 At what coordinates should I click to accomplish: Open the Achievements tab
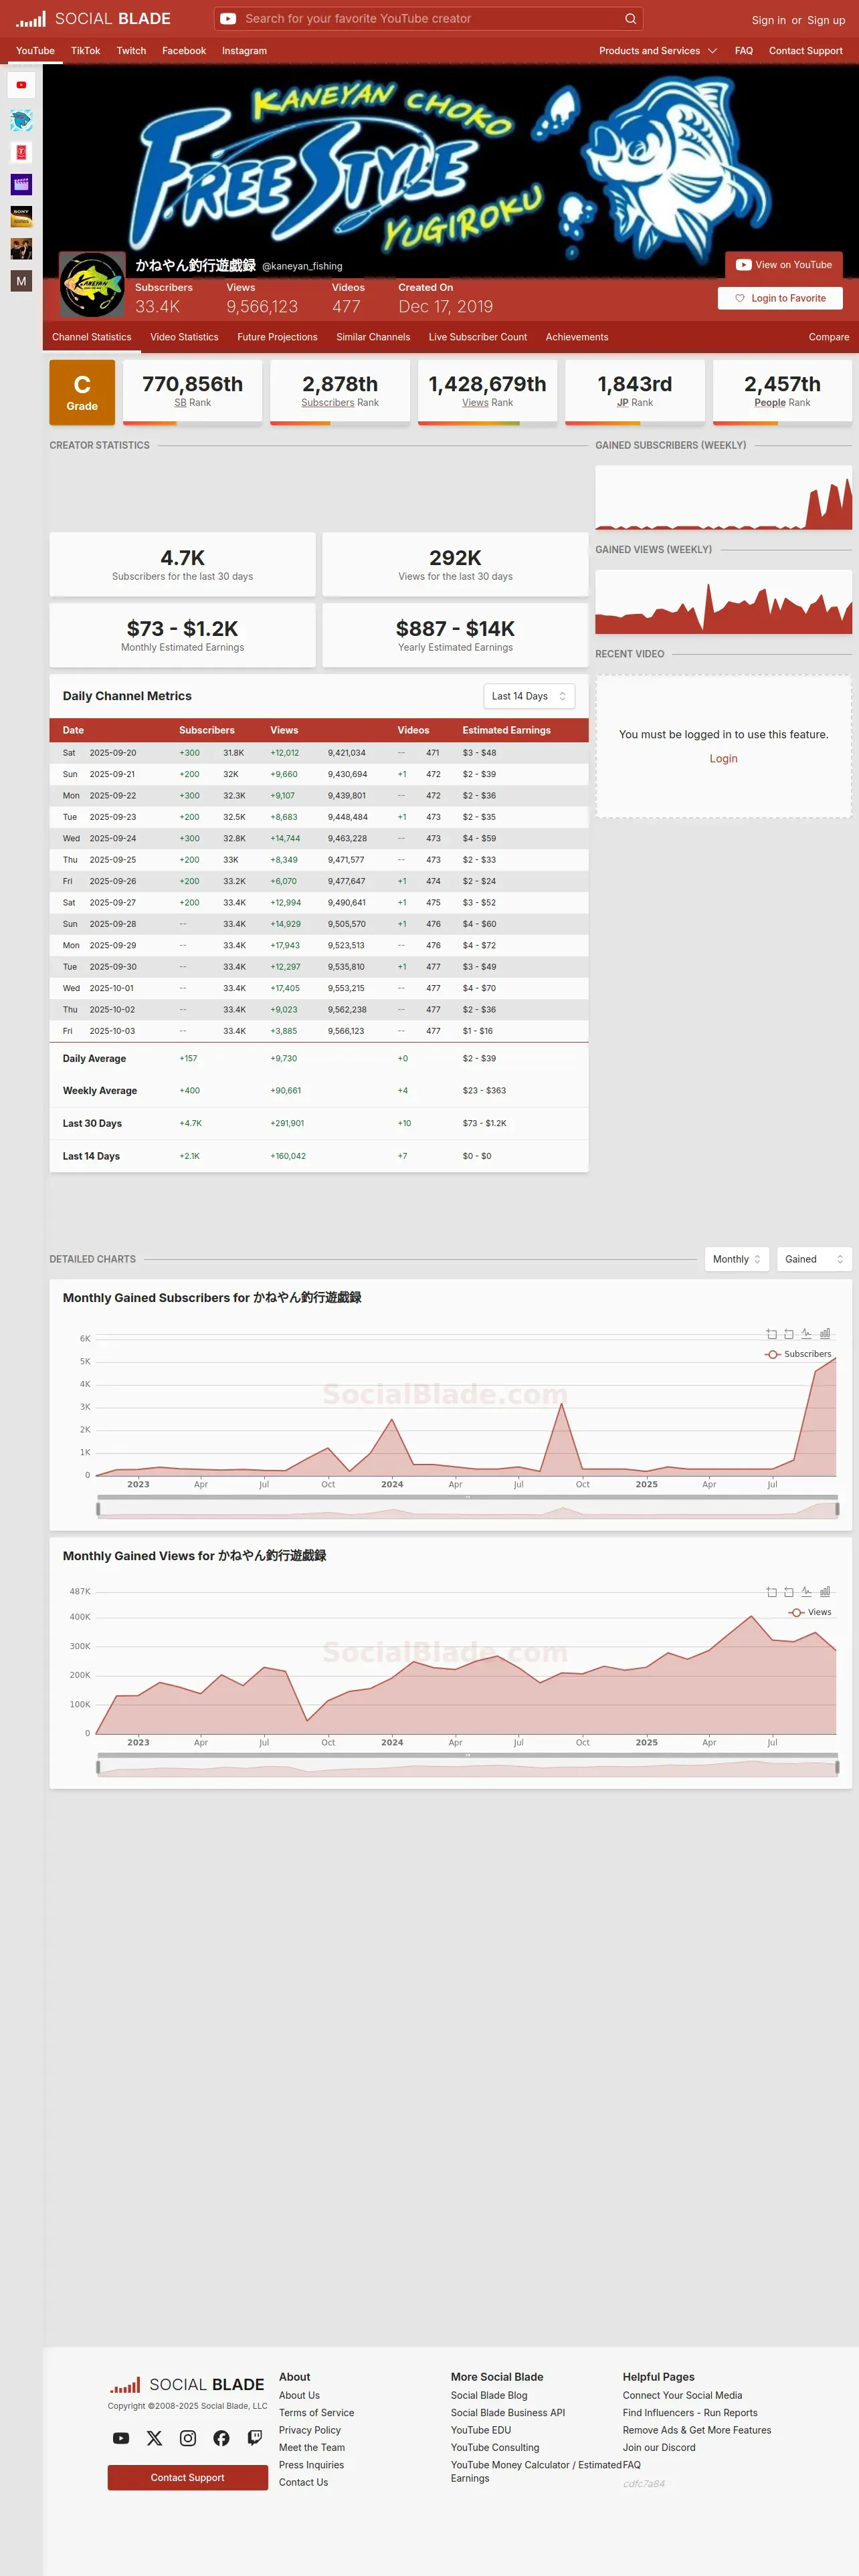point(577,337)
